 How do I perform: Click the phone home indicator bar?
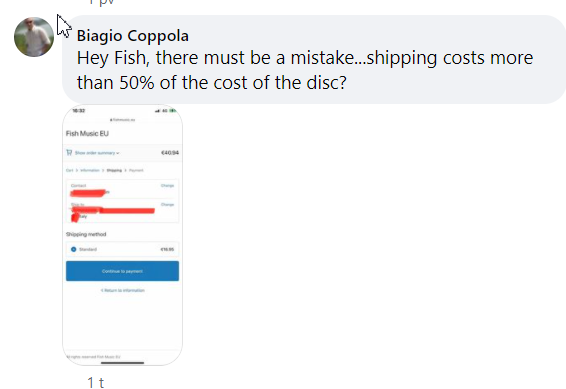click(x=122, y=363)
